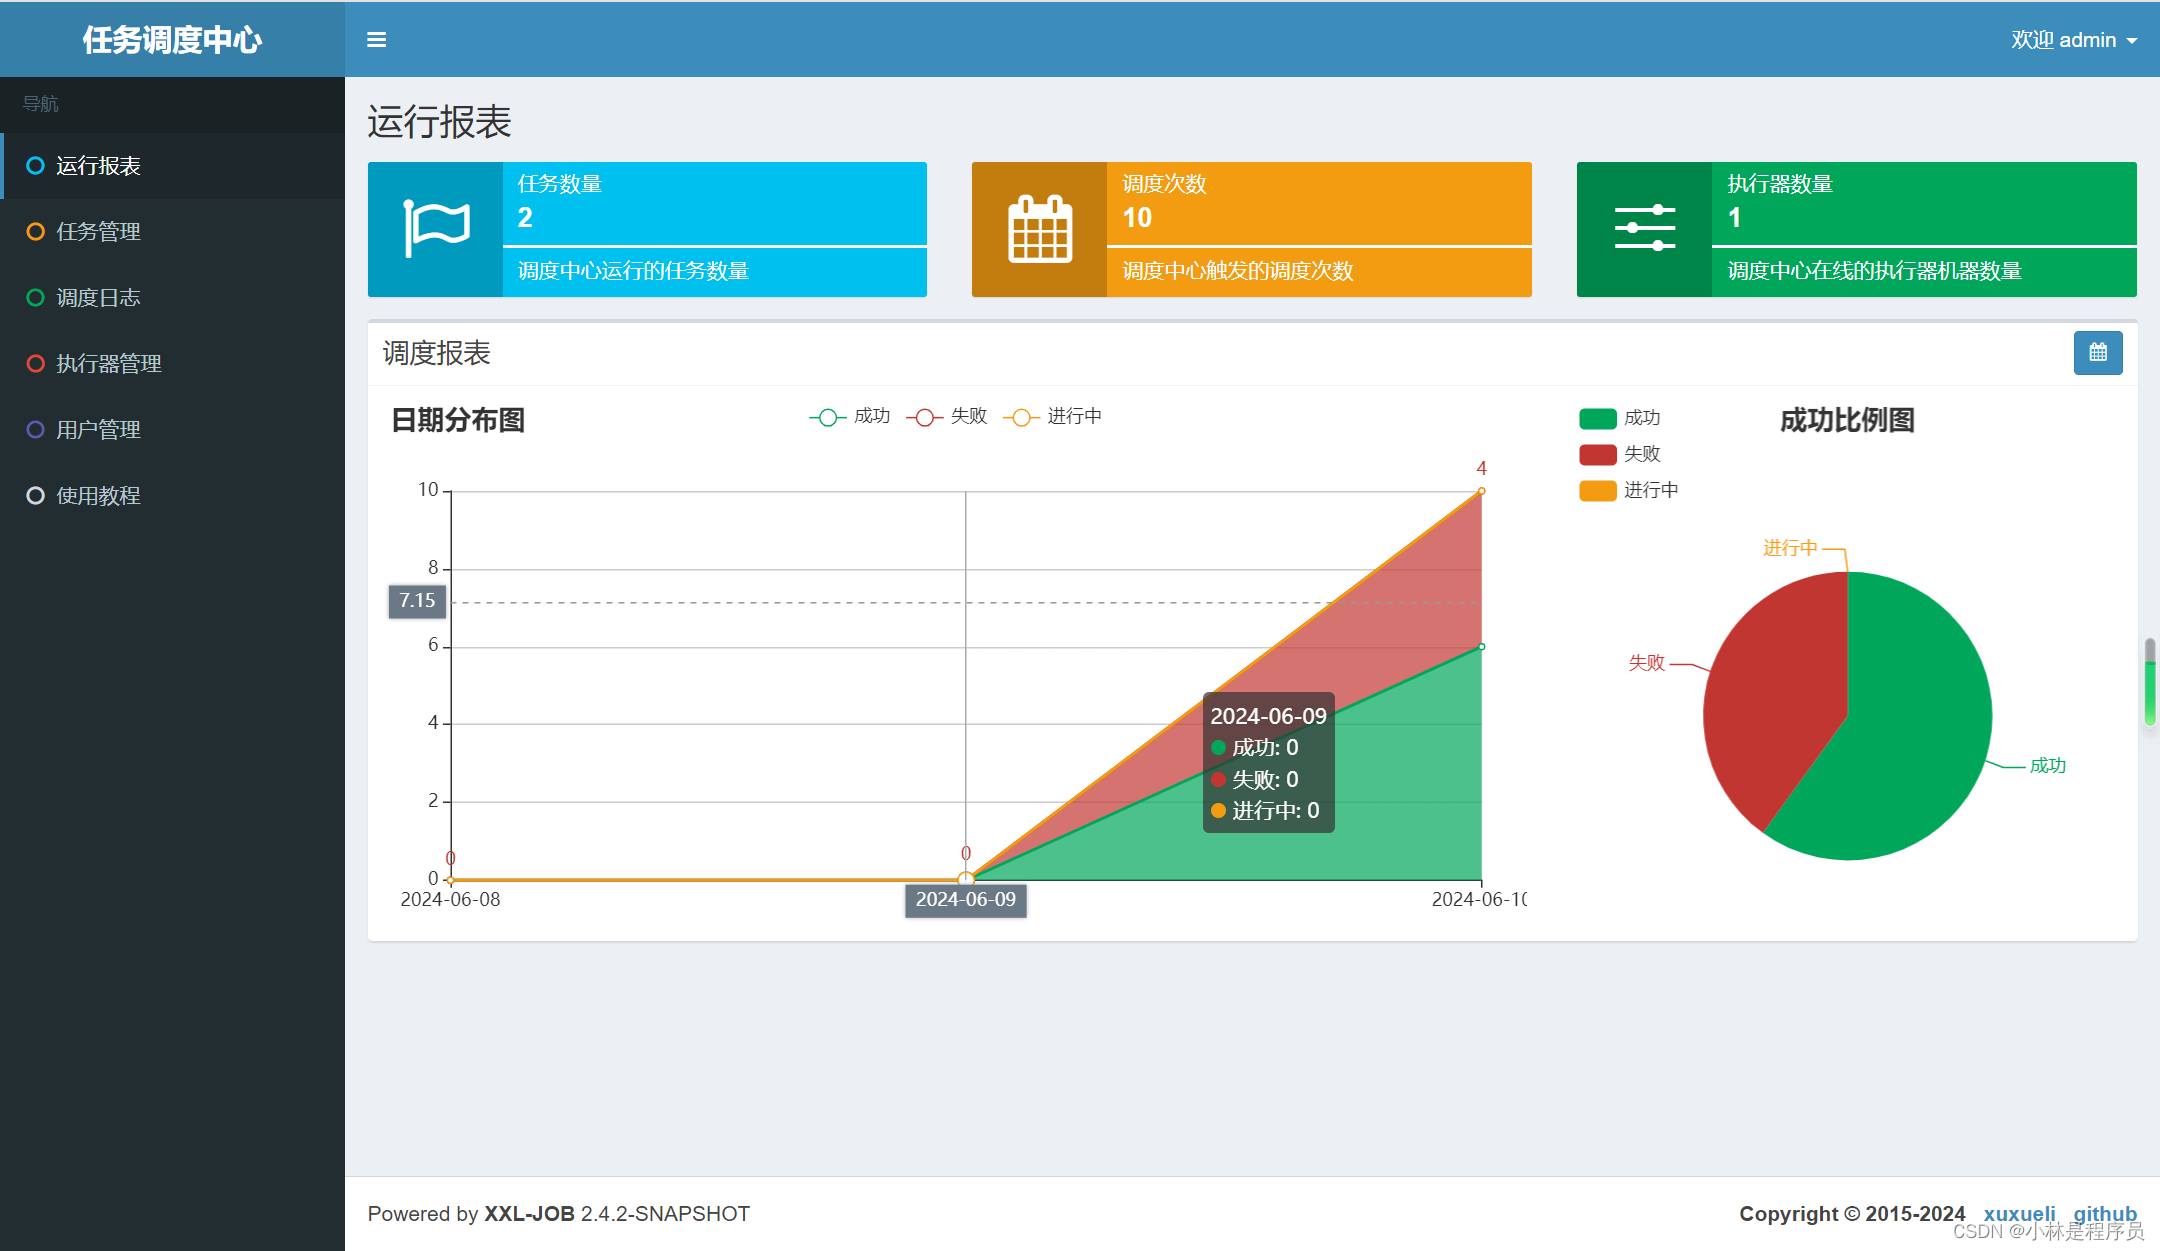This screenshot has height=1251, width=2160.
Task: Click the 任务调度中心 logo title
Action: (x=172, y=40)
